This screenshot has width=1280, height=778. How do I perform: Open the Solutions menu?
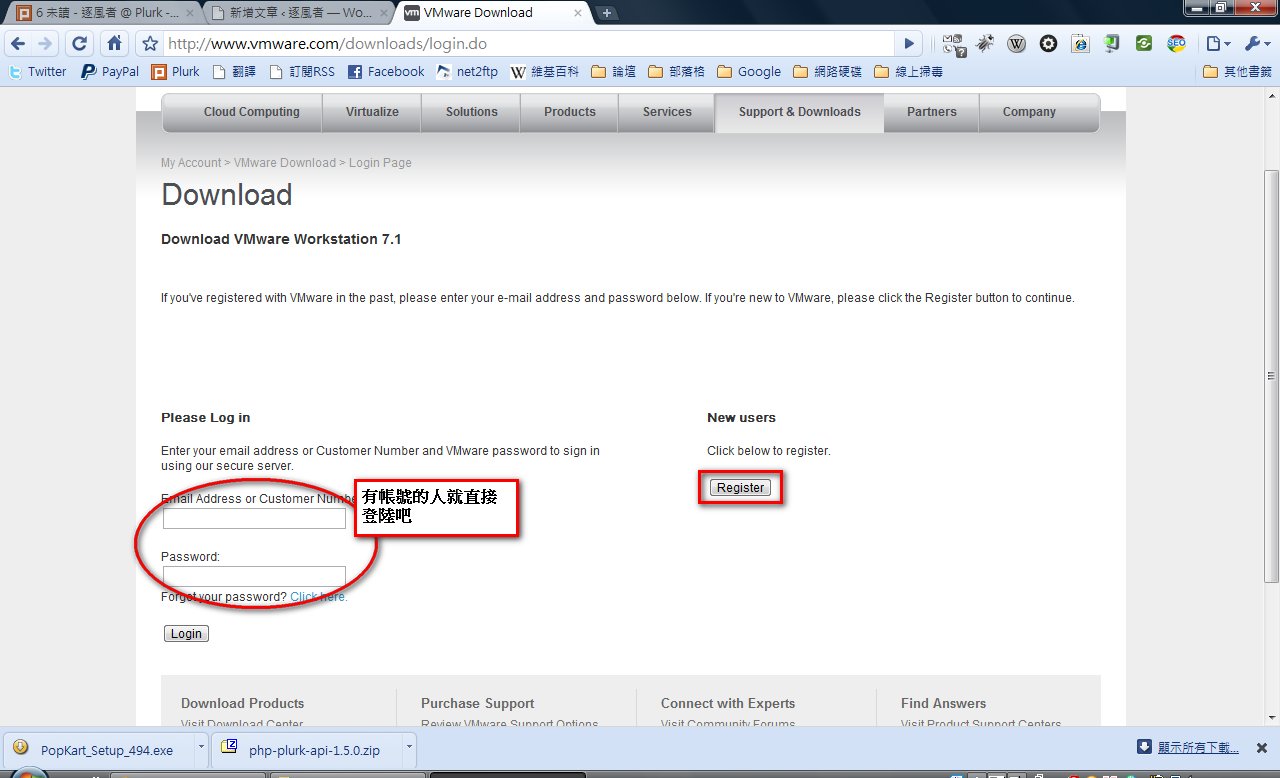pyautogui.click(x=471, y=112)
